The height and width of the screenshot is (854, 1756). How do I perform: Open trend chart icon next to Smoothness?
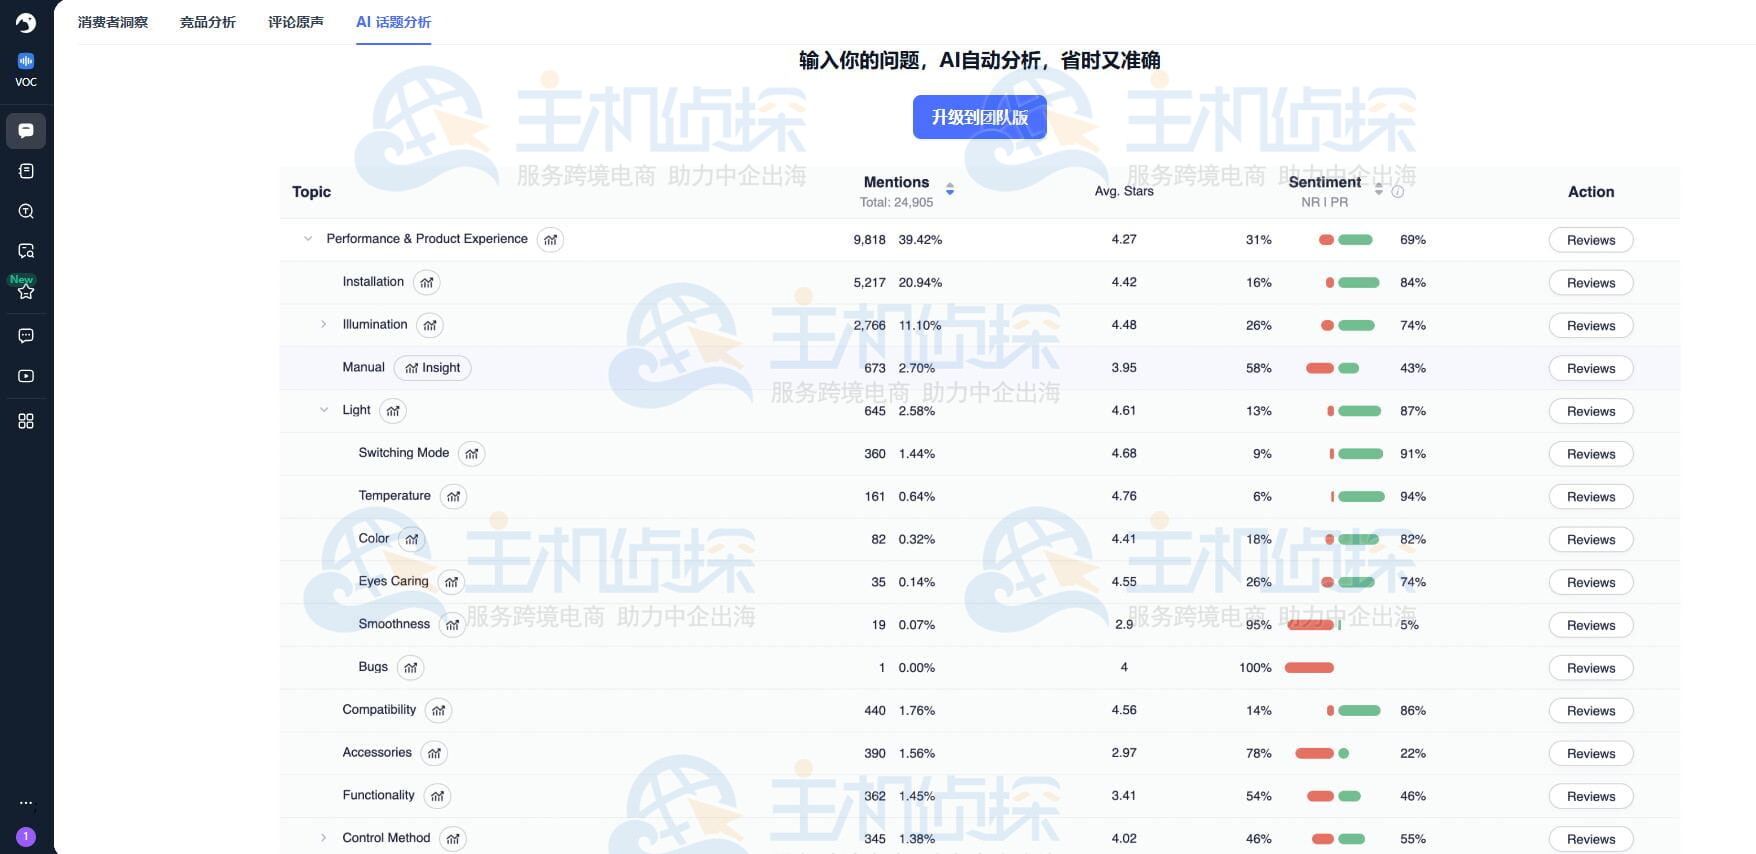453,625
